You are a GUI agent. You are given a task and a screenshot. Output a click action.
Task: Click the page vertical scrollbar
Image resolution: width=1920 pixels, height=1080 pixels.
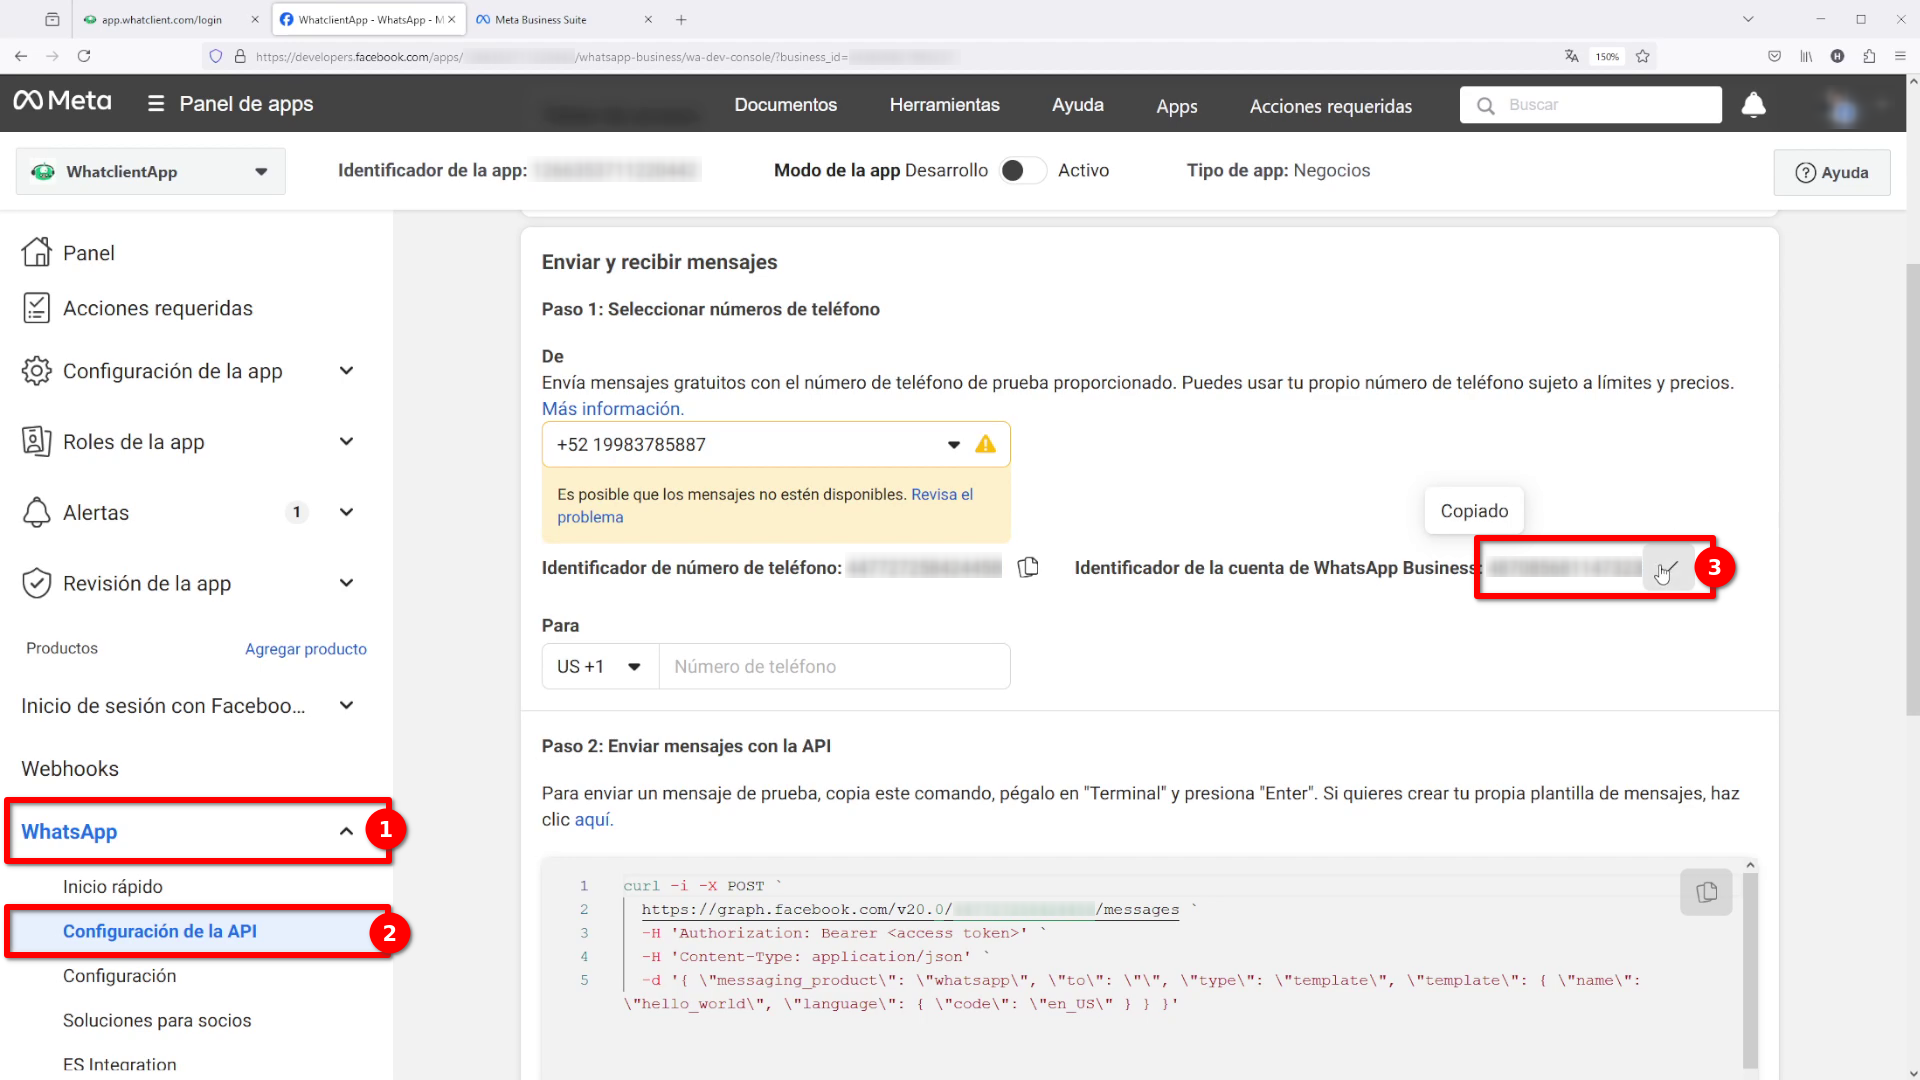pyautogui.click(x=1912, y=490)
